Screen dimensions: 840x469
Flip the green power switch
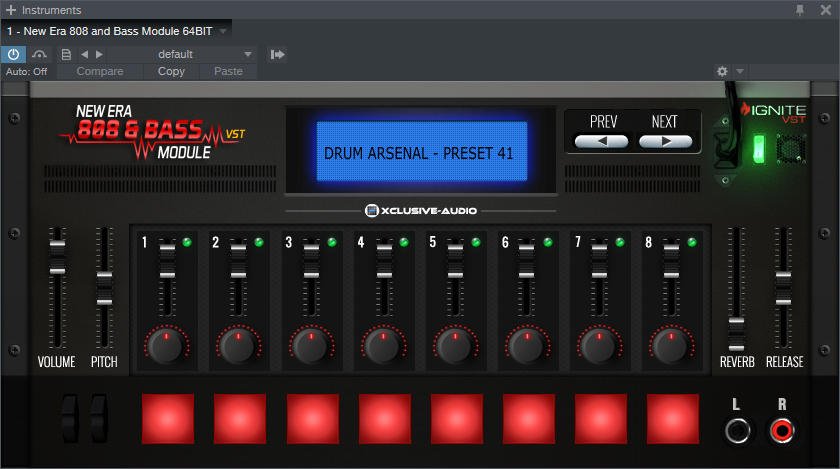(x=759, y=149)
